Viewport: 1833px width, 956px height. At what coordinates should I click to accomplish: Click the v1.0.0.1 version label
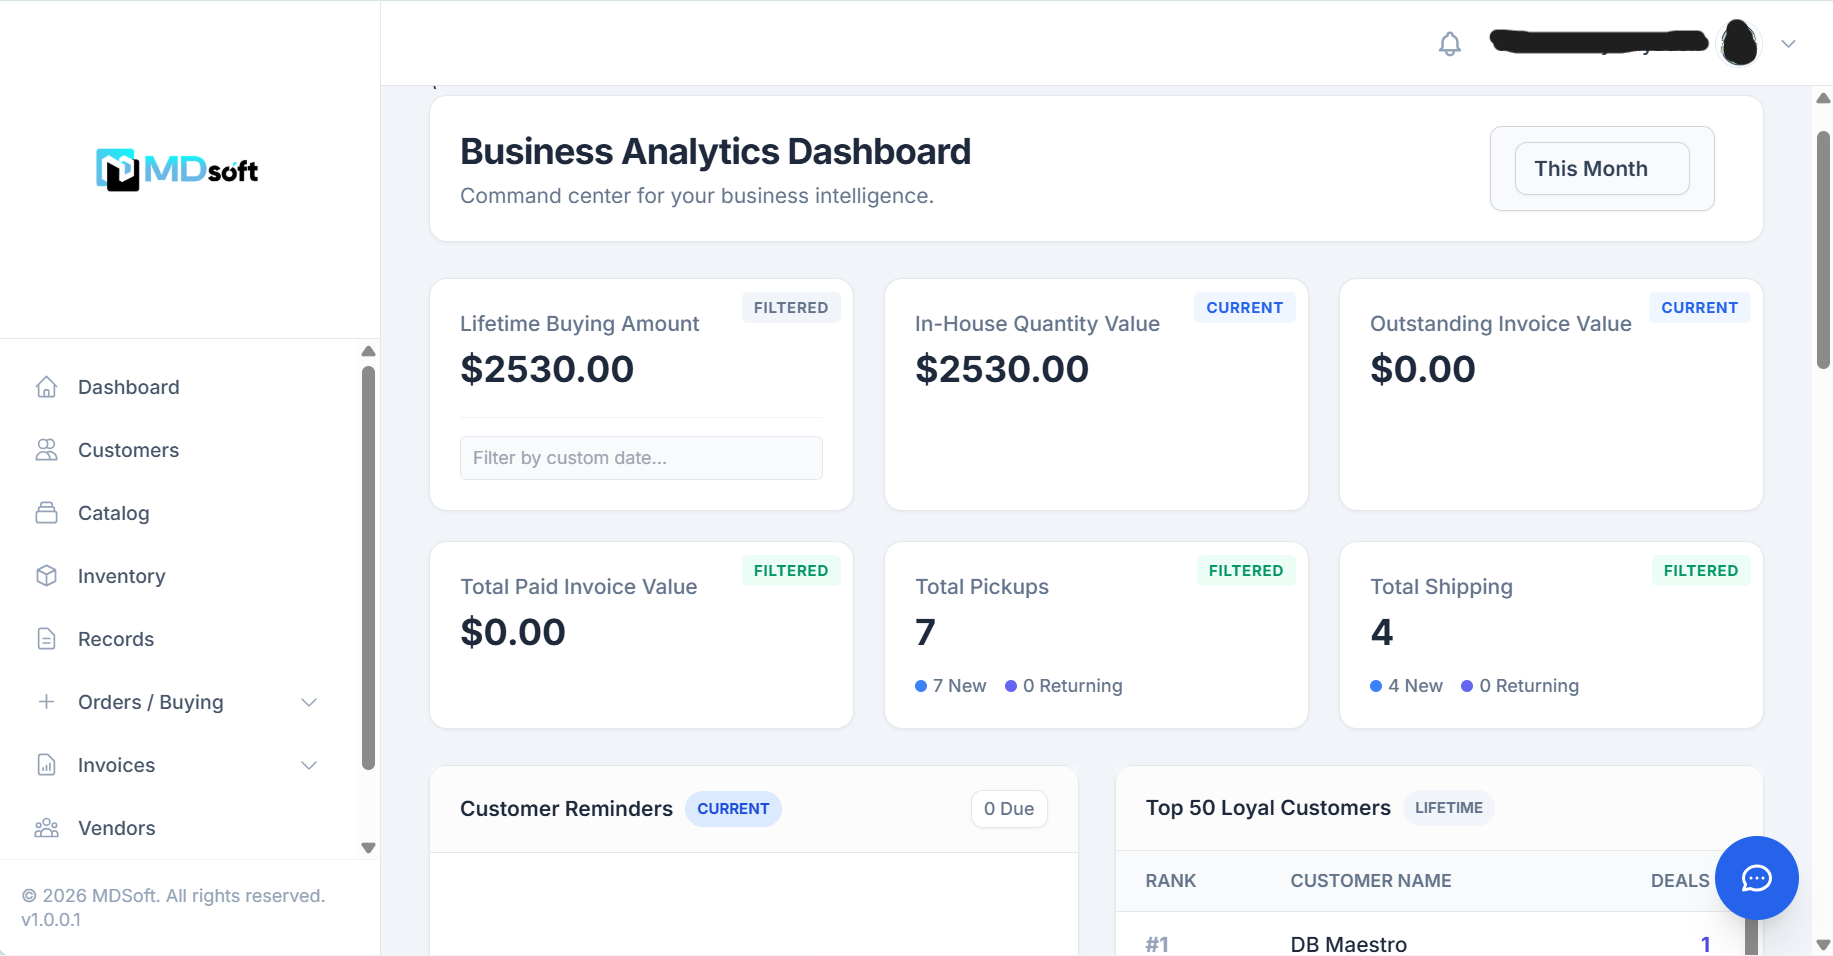pyautogui.click(x=51, y=920)
